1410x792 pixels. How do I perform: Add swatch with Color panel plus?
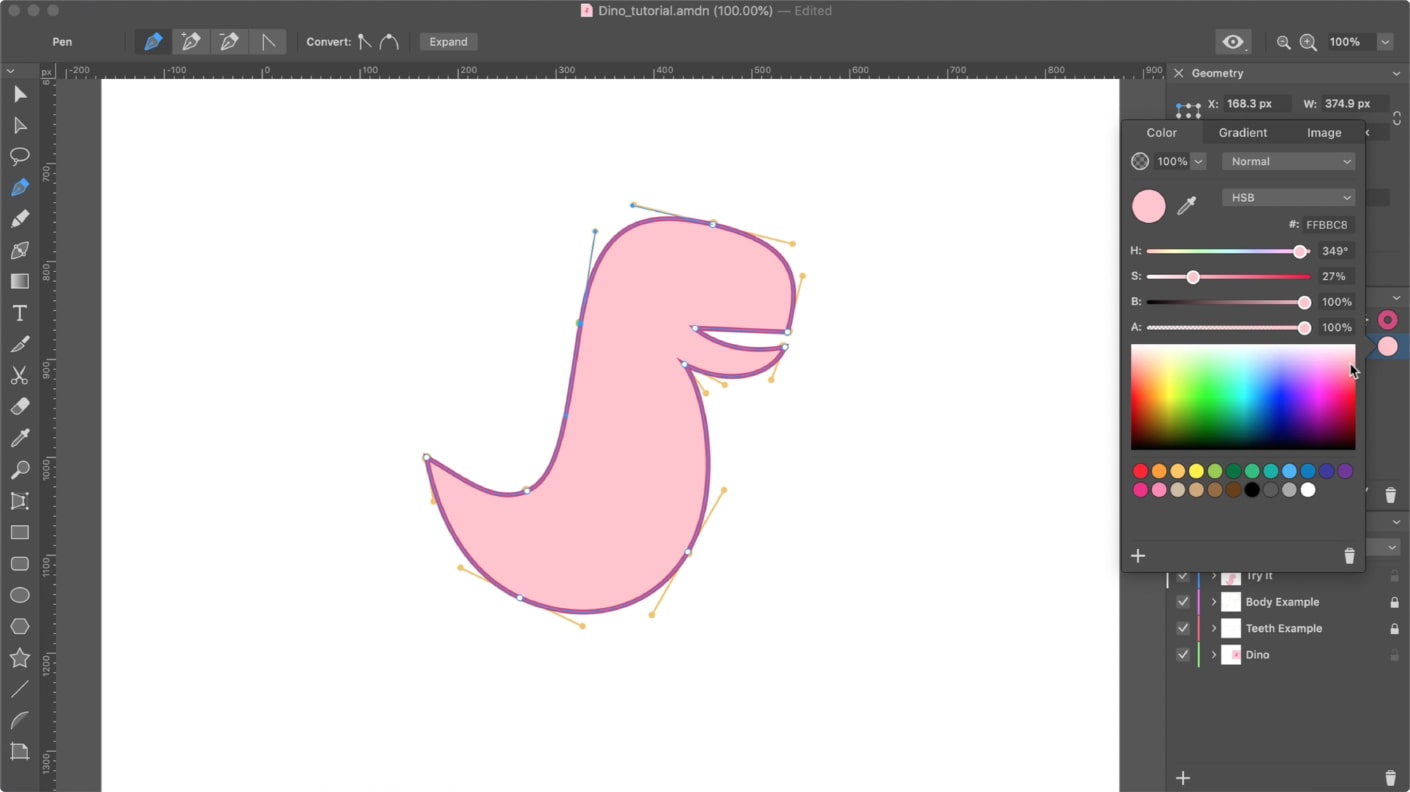pos(1138,556)
